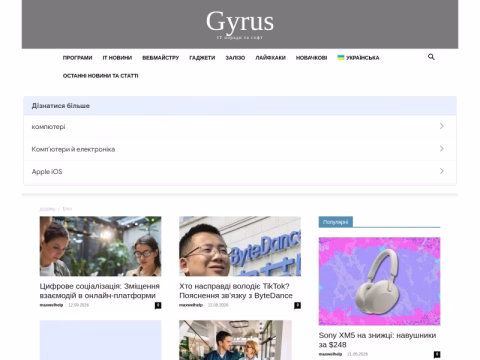Open ОСТАННІ НОВИНИ ТА СТАТТІ menu item
This screenshot has width=480, height=360.
coord(100,76)
